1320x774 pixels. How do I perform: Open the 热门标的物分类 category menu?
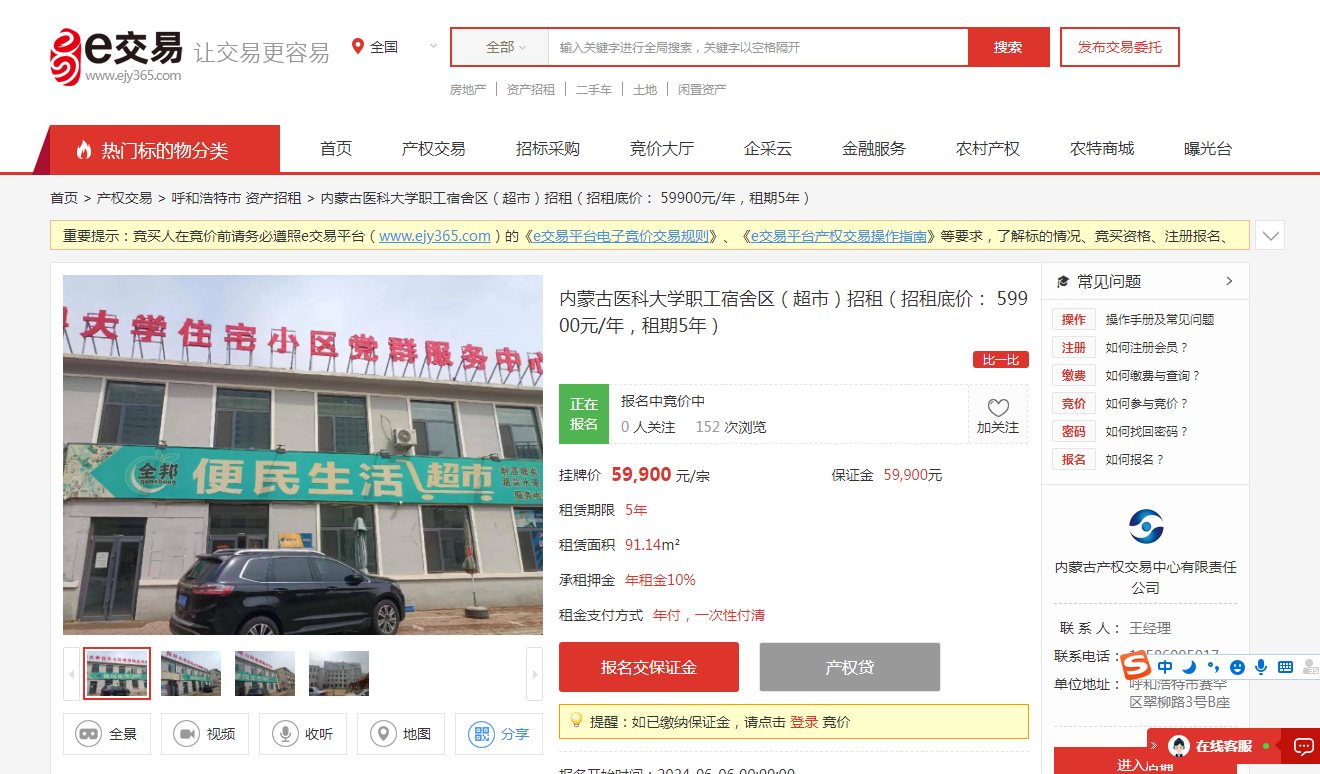point(164,150)
